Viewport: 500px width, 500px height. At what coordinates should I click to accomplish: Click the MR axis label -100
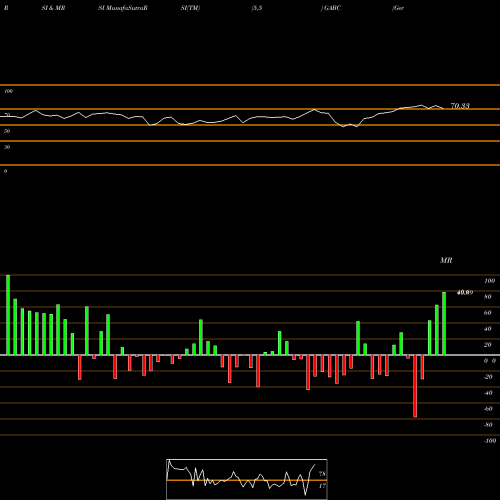(x=490, y=441)
